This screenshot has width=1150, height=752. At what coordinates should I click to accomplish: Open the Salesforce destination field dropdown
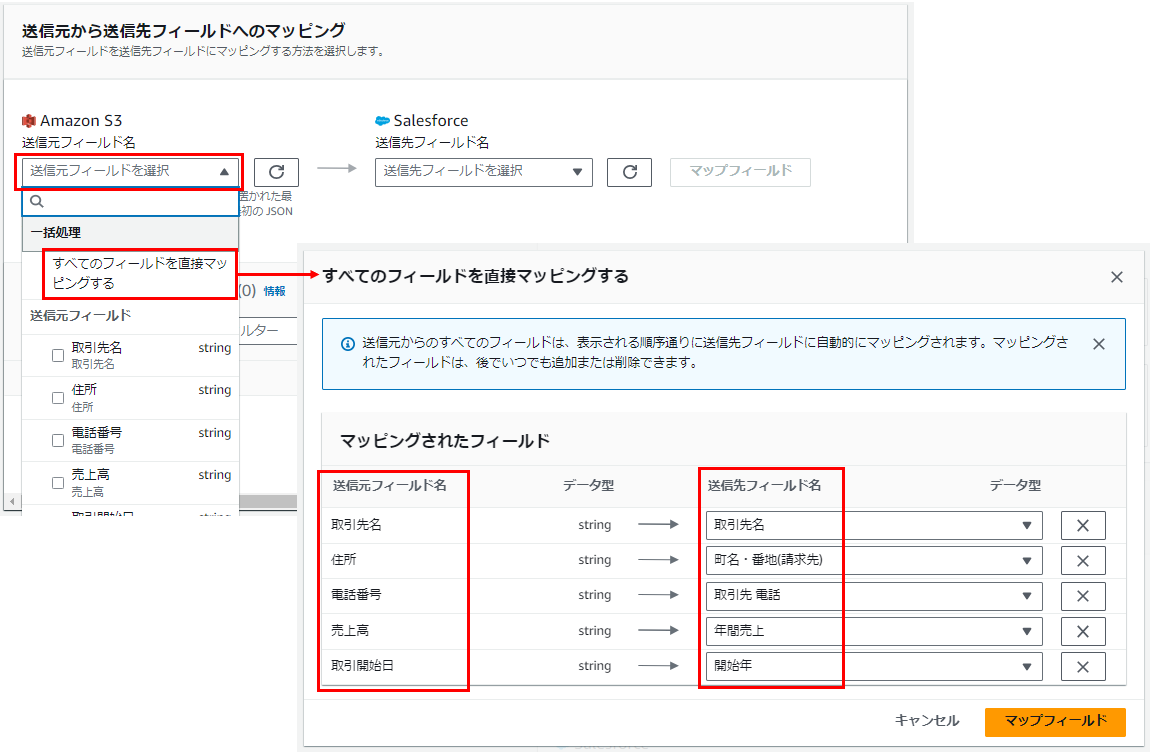coord(483,172)
